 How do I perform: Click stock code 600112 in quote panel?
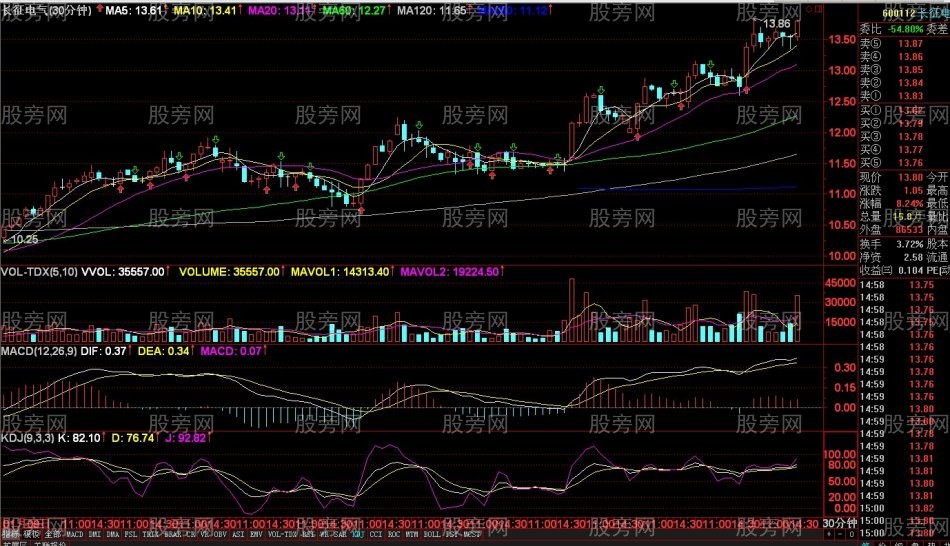click(899, 13)
